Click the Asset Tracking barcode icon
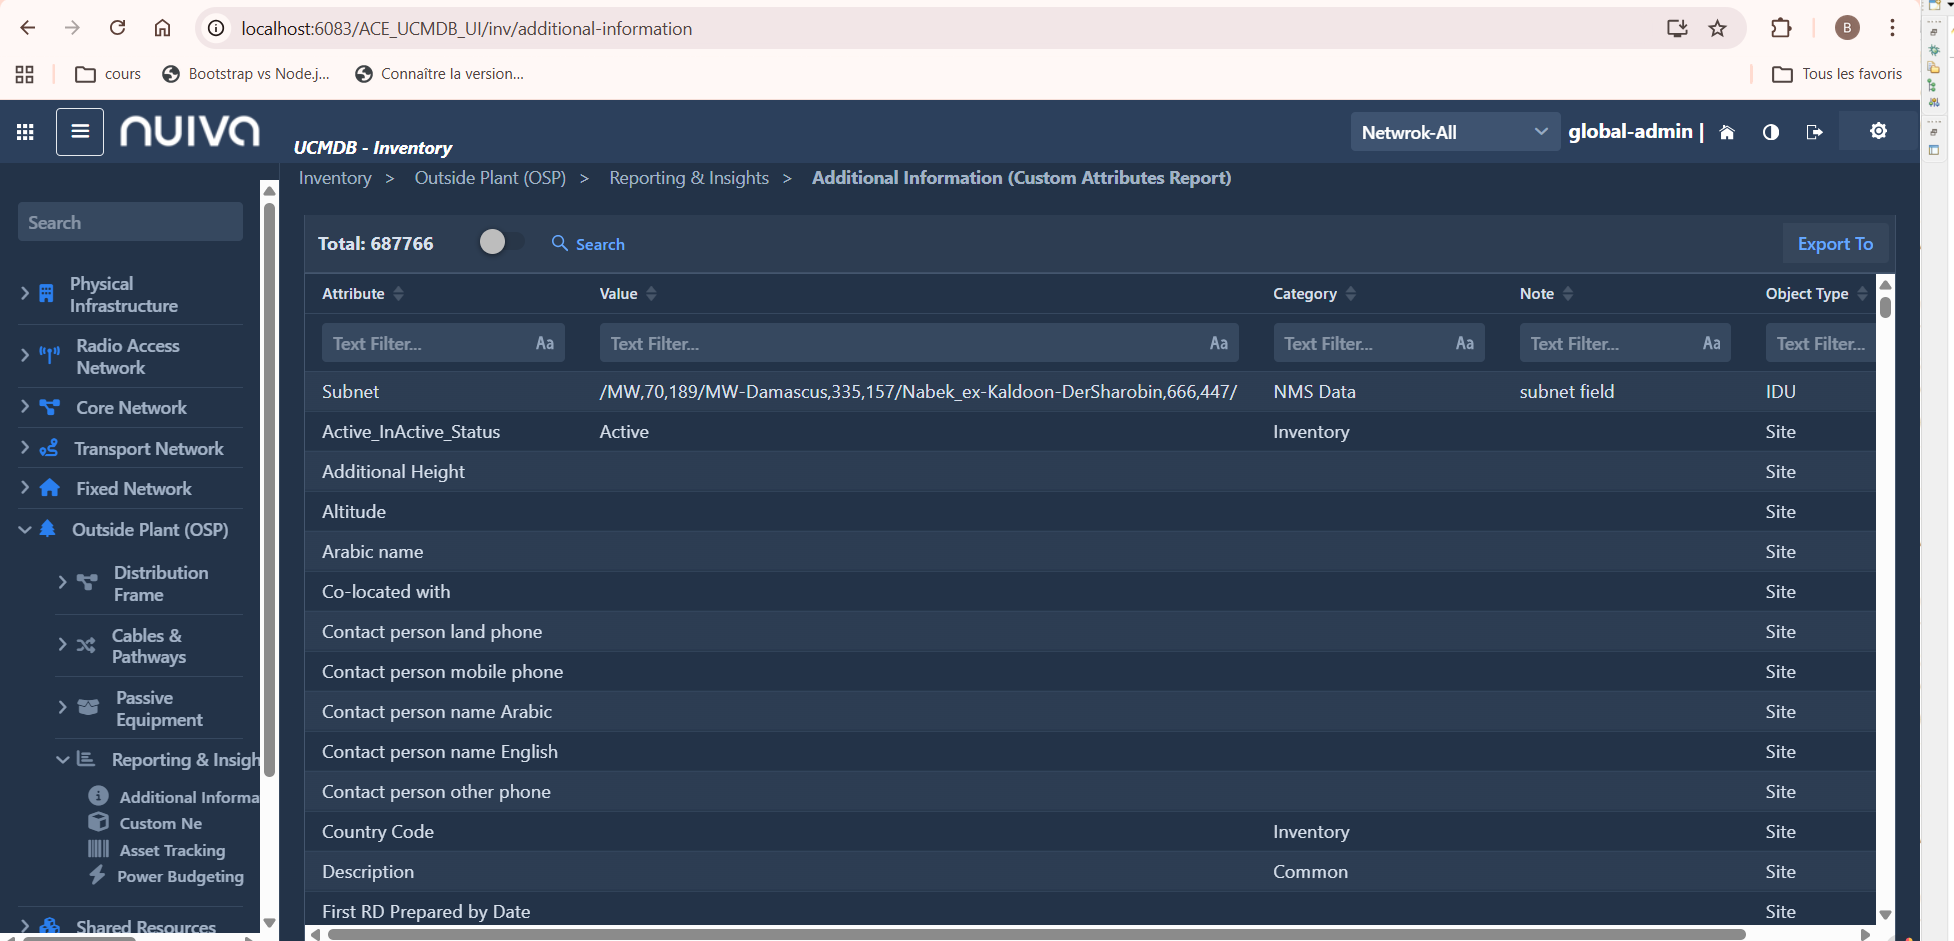The image size is (1954, 941). (98, 849)
